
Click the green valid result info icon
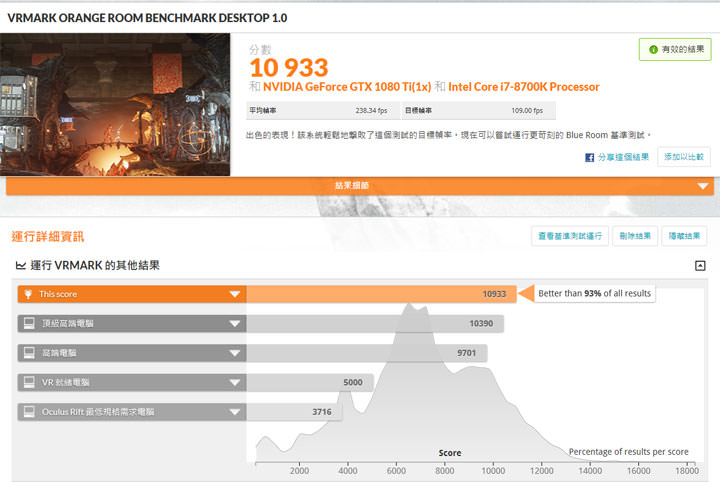[x=653, y=49]
